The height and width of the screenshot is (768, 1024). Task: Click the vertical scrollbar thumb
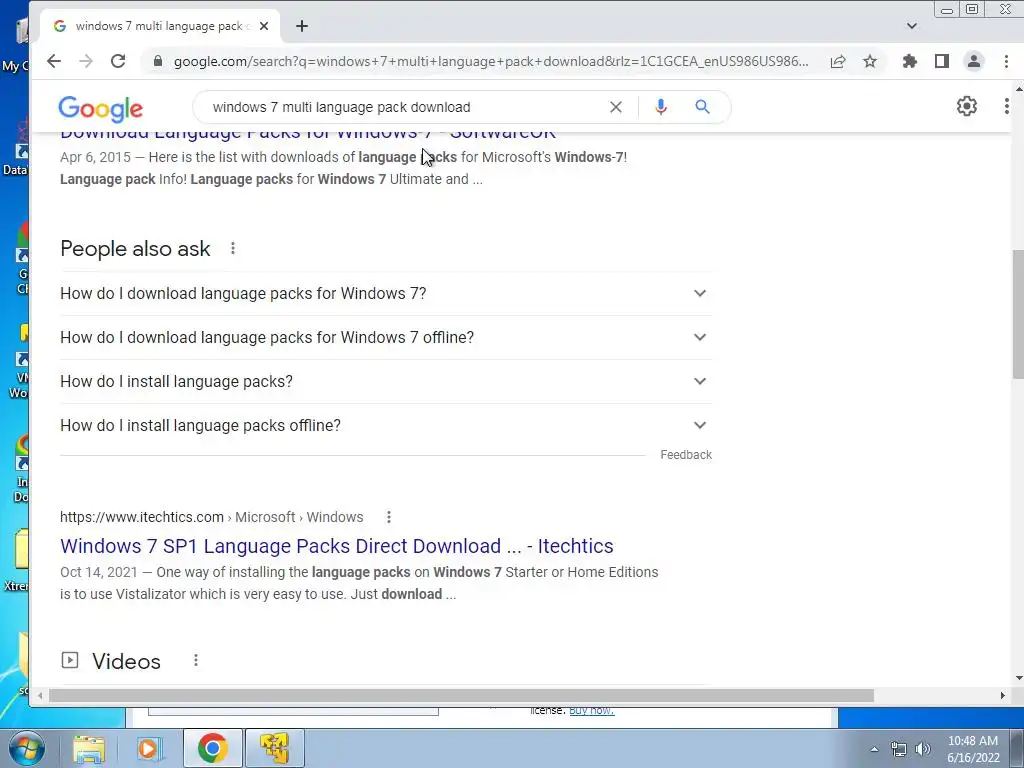click(1018, 313)
